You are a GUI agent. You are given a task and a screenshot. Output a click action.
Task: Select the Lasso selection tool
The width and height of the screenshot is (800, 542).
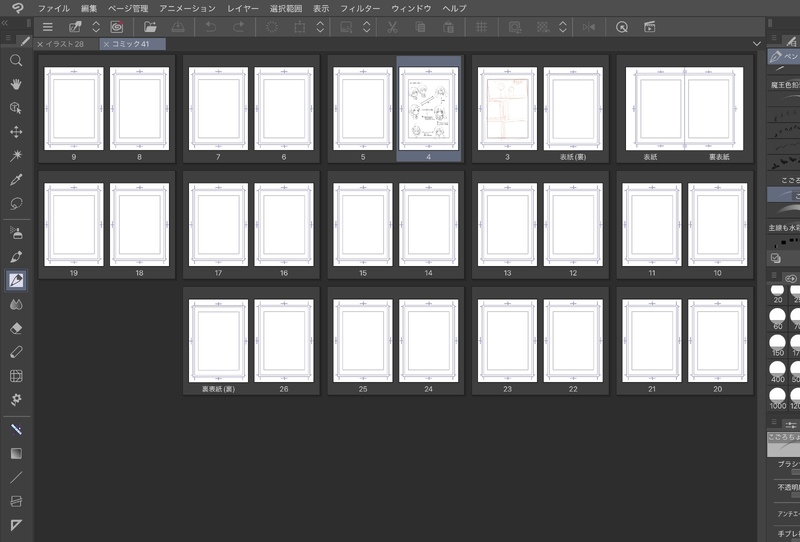[16, 203]
